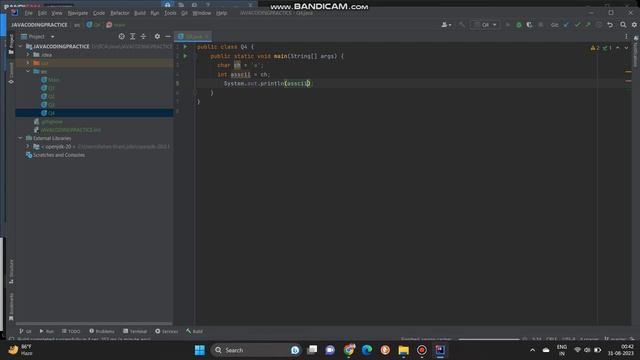
Task: Click Git Push green arrow
Action: click(x=588, y=25)
